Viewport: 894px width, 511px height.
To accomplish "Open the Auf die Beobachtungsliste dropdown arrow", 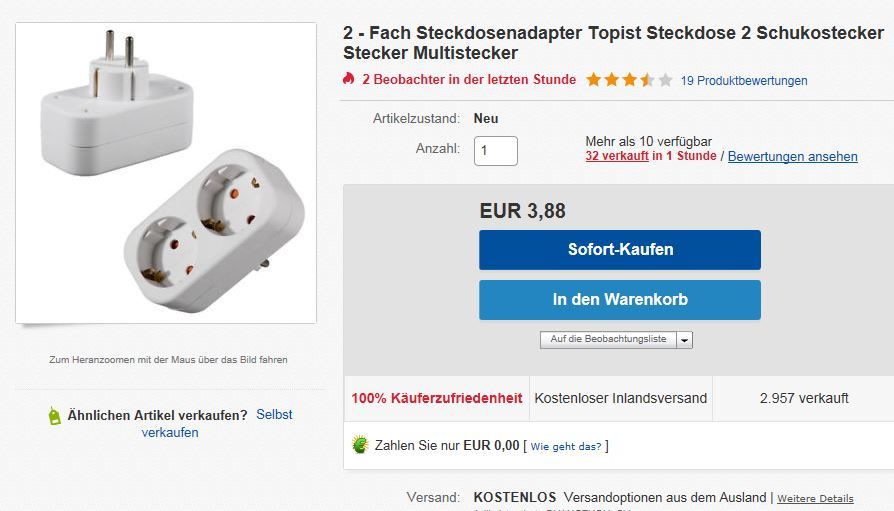I will coord(684,340).
